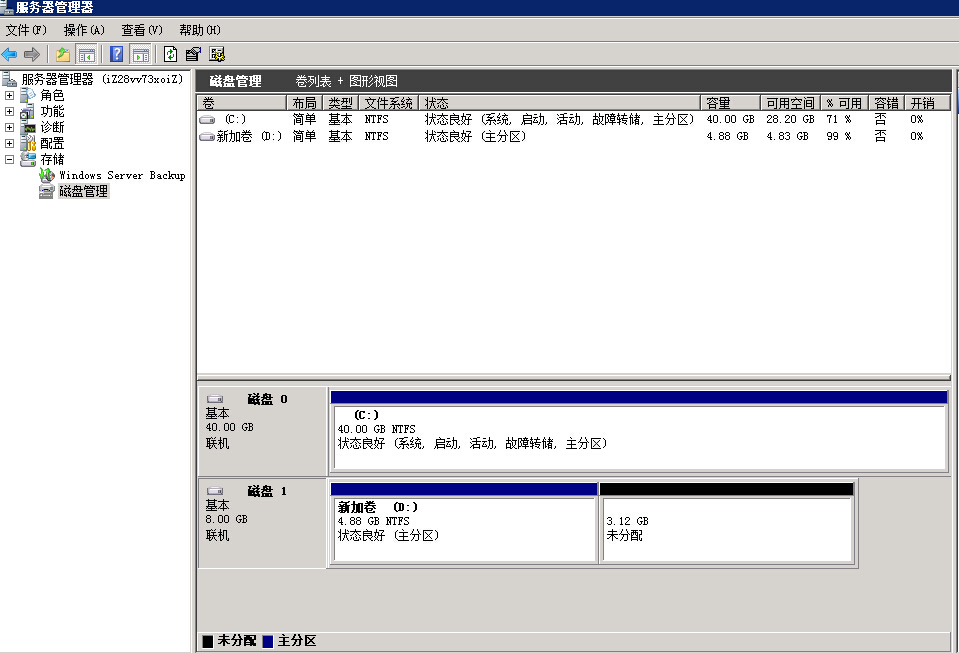Click the Back arrow toolbar icon

point(10,54)
